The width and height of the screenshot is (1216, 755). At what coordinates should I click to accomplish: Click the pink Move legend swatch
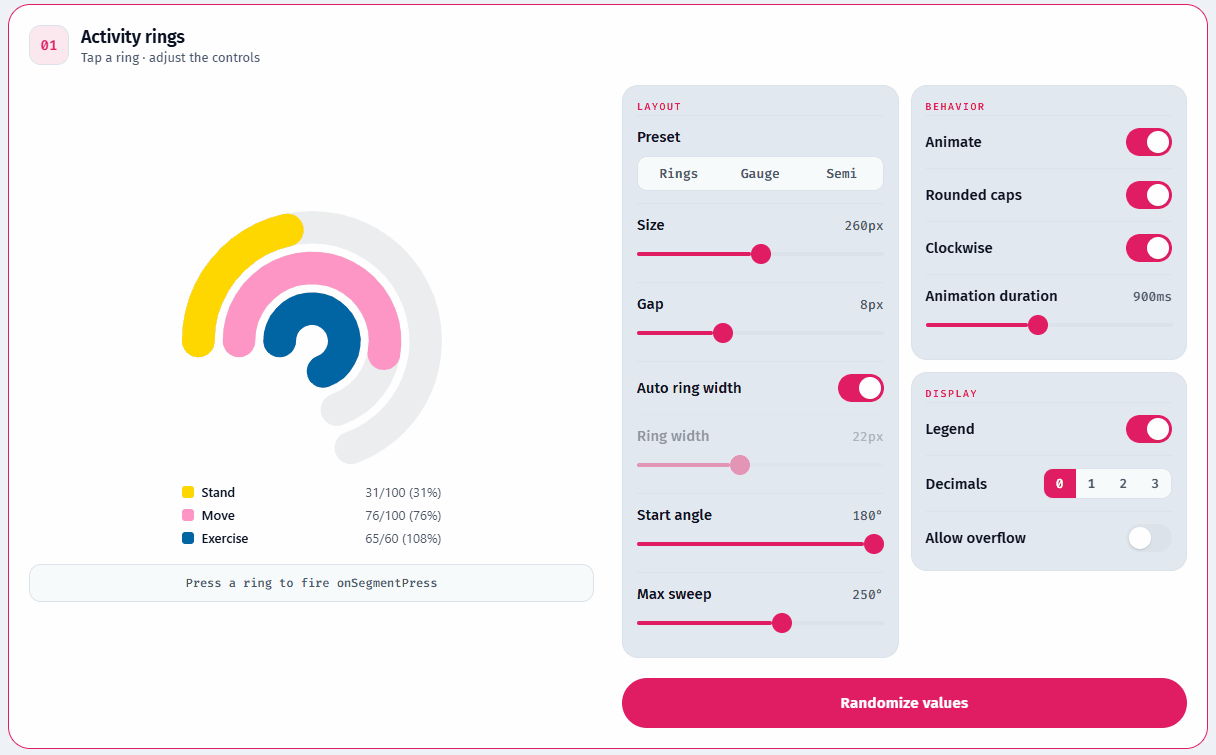click(x=188, y=515)
